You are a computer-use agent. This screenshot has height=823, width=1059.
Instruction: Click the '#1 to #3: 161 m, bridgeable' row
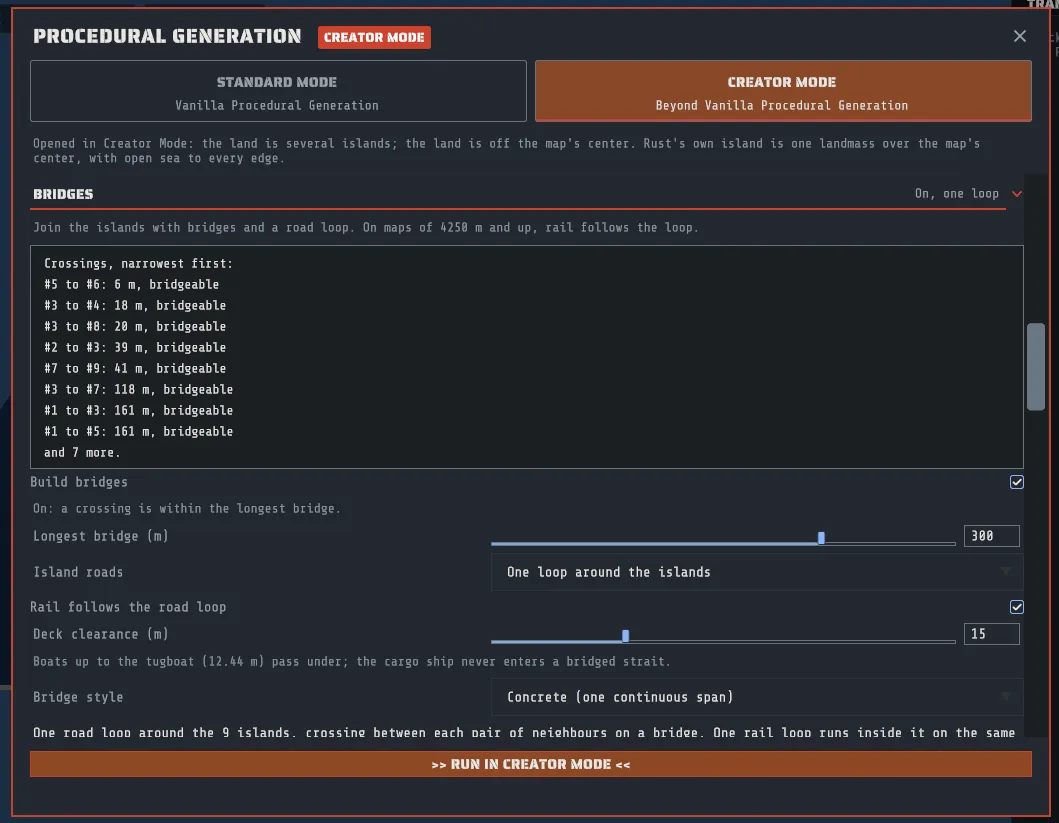click(x=138, y=410)
